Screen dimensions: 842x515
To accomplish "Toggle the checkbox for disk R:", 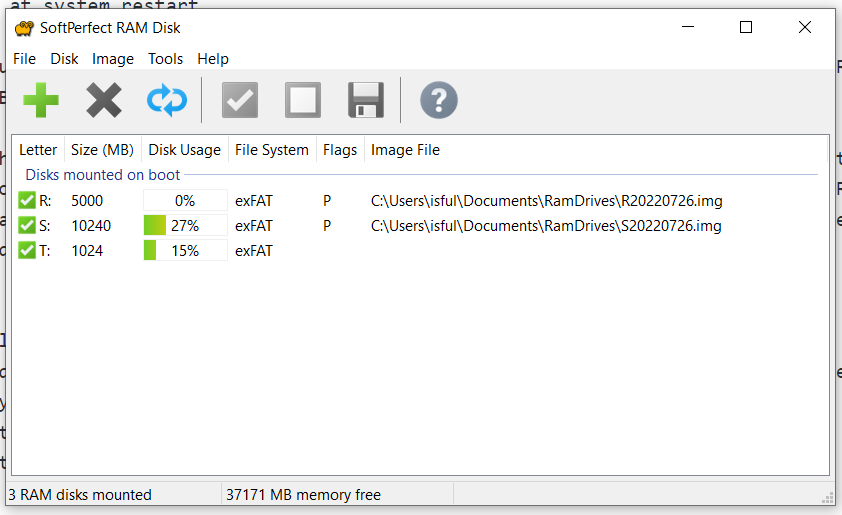I will (x=26, y=201).
